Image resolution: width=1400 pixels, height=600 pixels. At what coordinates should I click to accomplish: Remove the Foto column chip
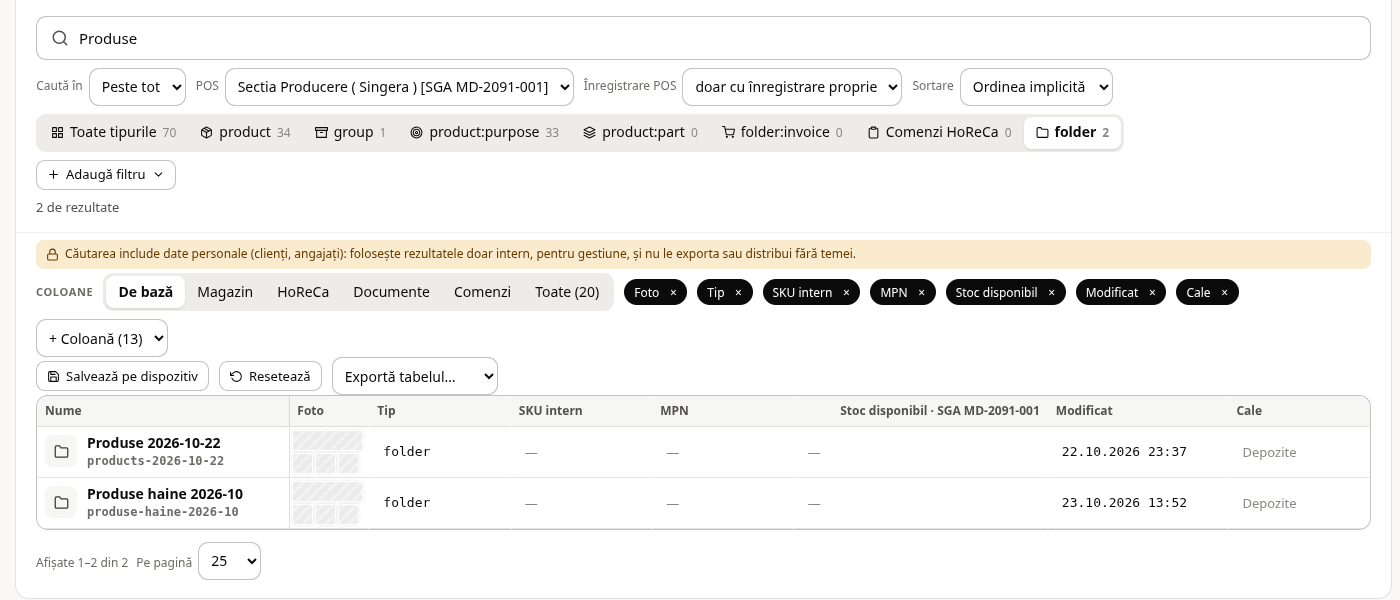[x=673, y=292]
